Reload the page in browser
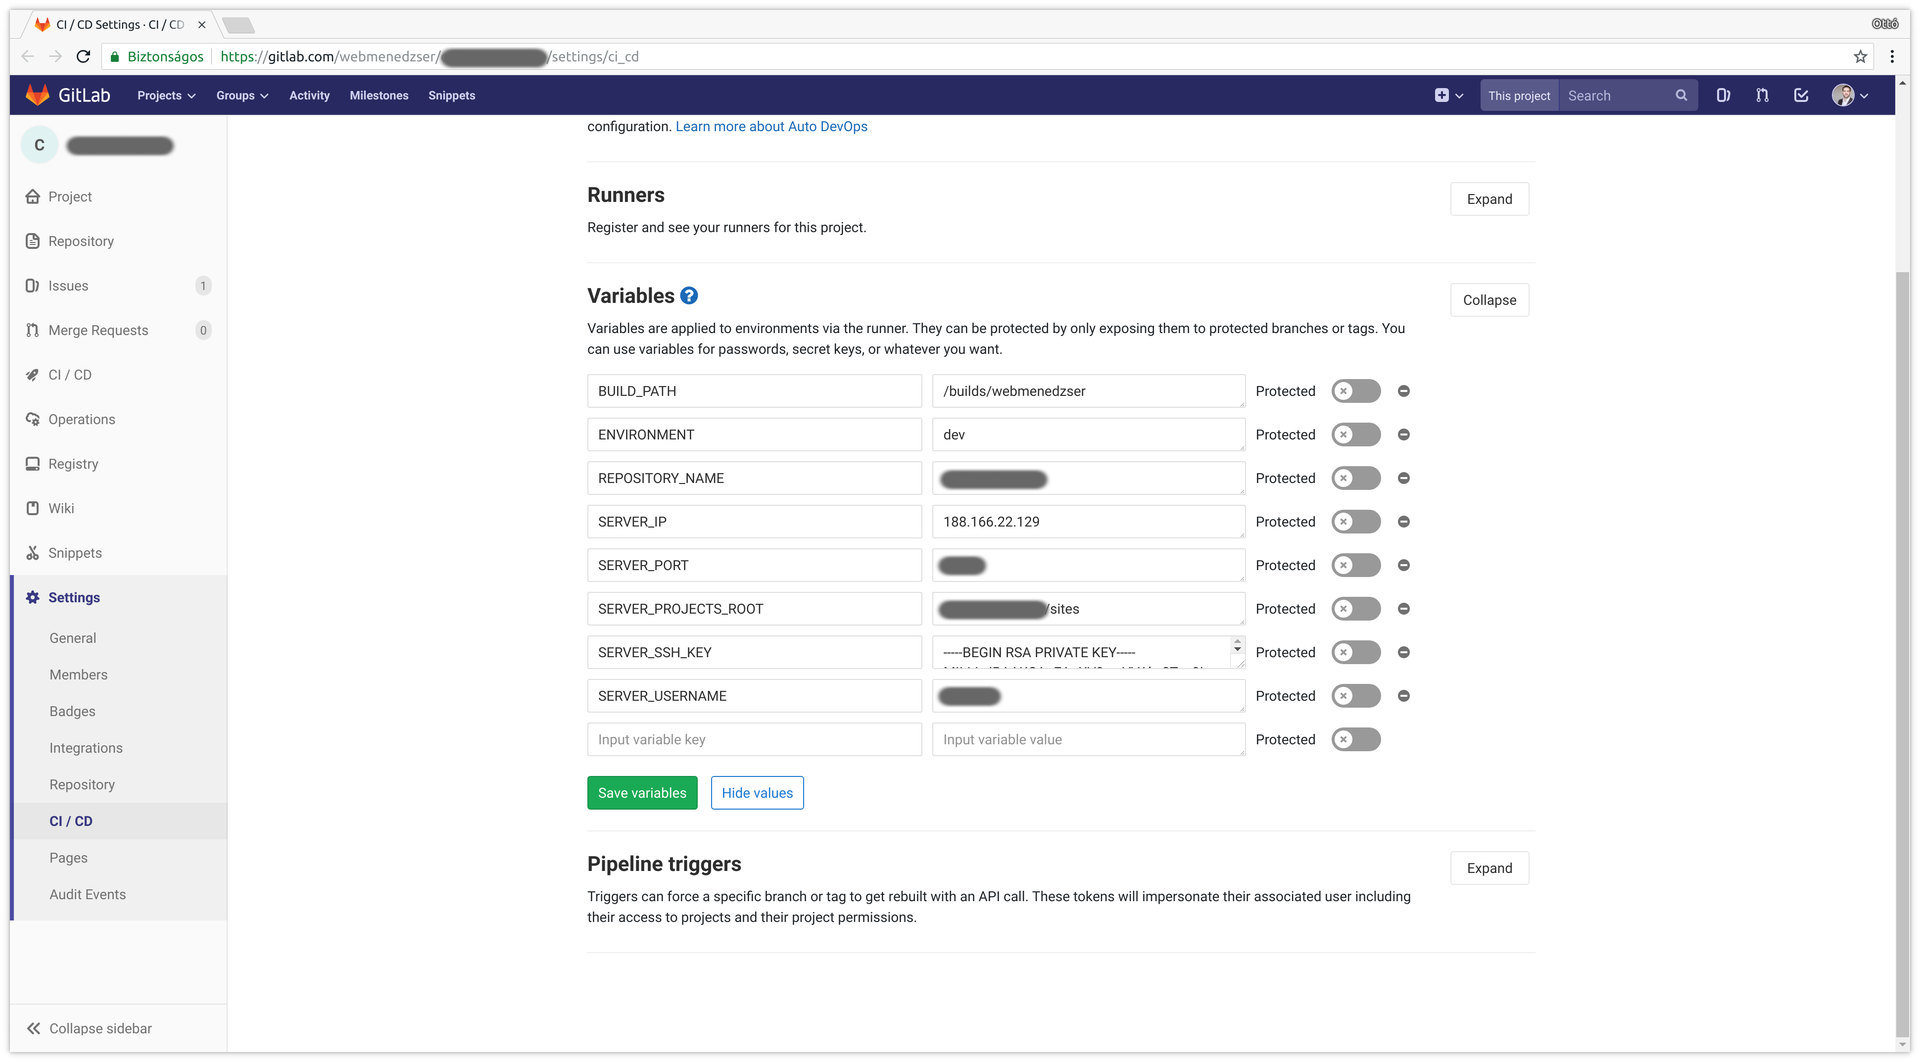Viewport: 1920px width, 1062px height. tap(84, 57)
